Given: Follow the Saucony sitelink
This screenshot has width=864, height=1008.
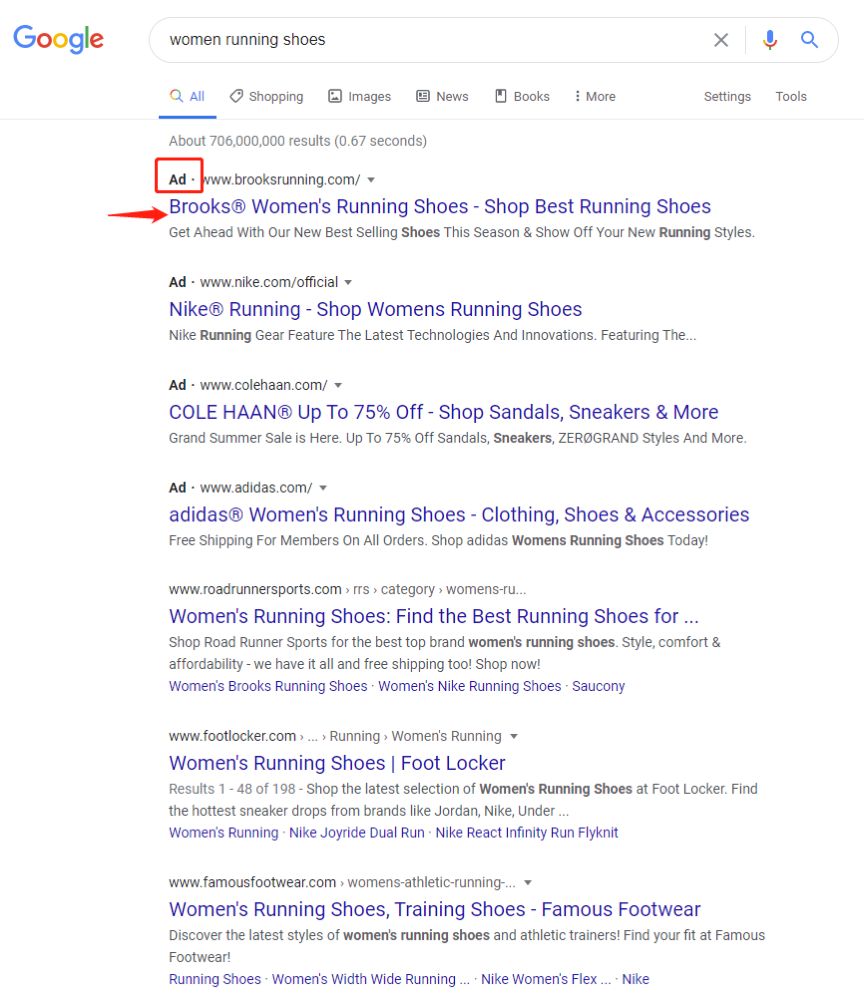Looking at the screenshot, I should coord(598,687).
